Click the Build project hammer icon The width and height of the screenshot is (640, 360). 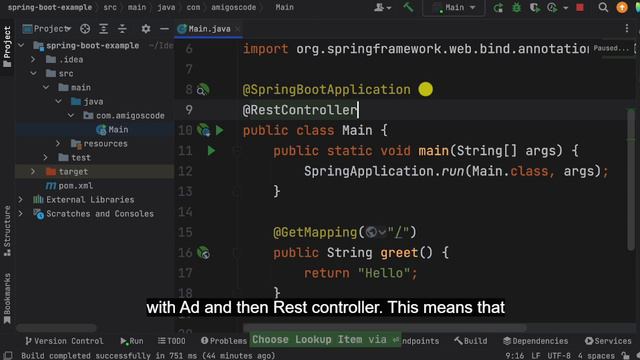click(x=408, y=7)
